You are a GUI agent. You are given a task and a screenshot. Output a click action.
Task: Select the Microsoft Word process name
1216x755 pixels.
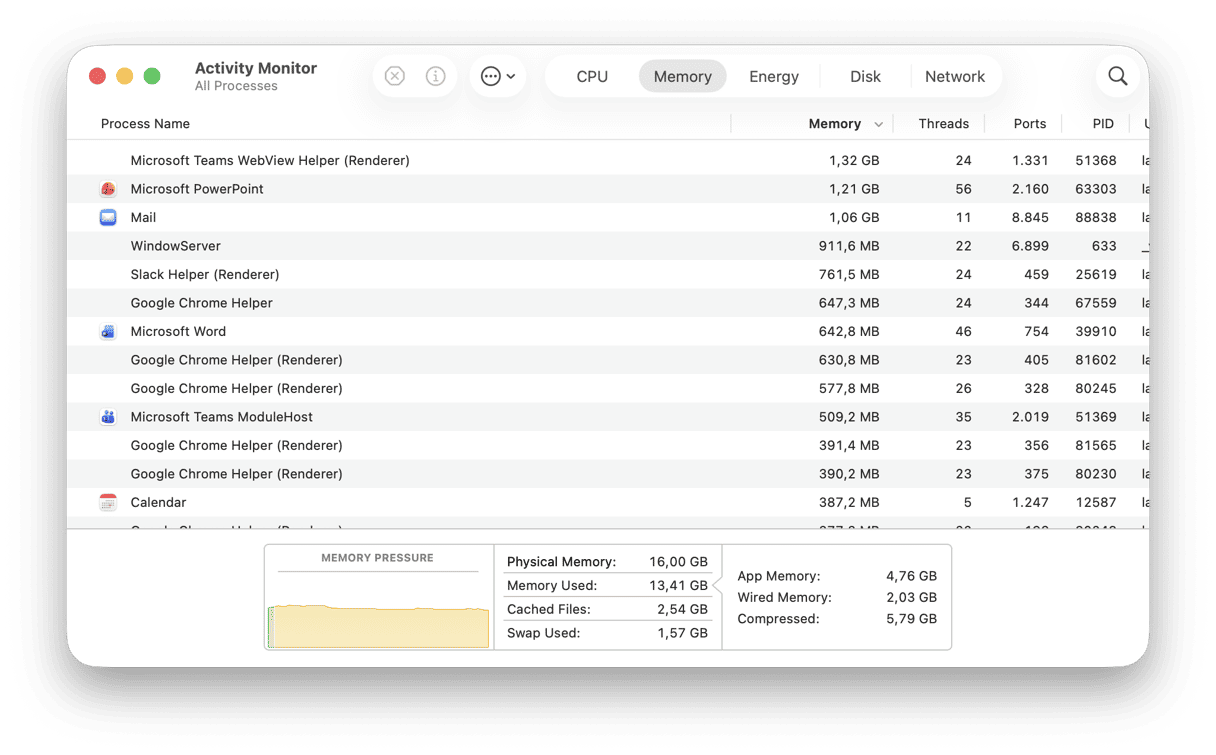178,331
